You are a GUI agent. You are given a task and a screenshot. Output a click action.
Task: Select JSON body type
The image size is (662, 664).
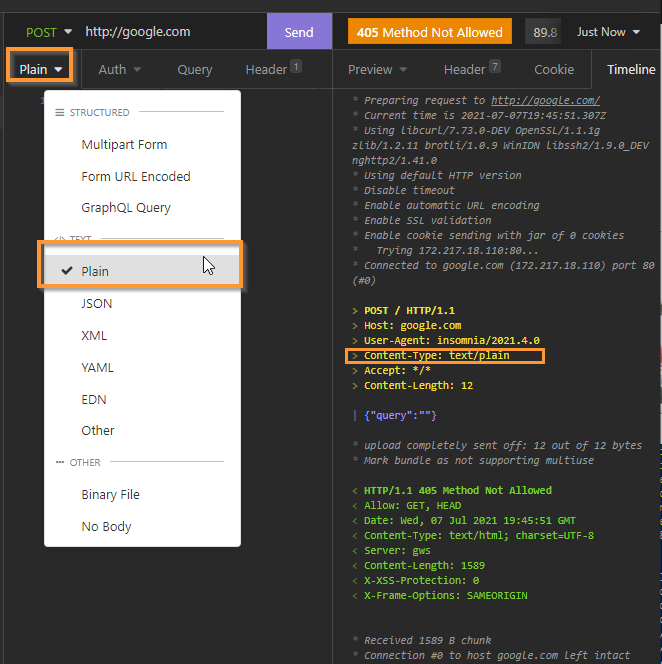pyautogui.click(x=142, y=303)
